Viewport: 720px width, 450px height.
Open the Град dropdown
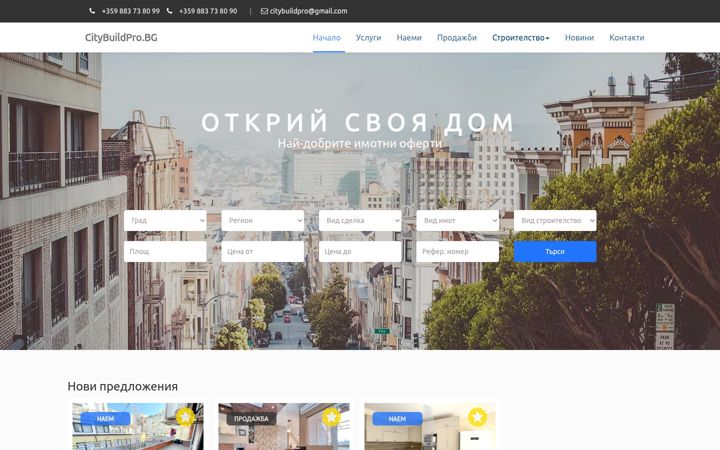[x=165, y=220]
